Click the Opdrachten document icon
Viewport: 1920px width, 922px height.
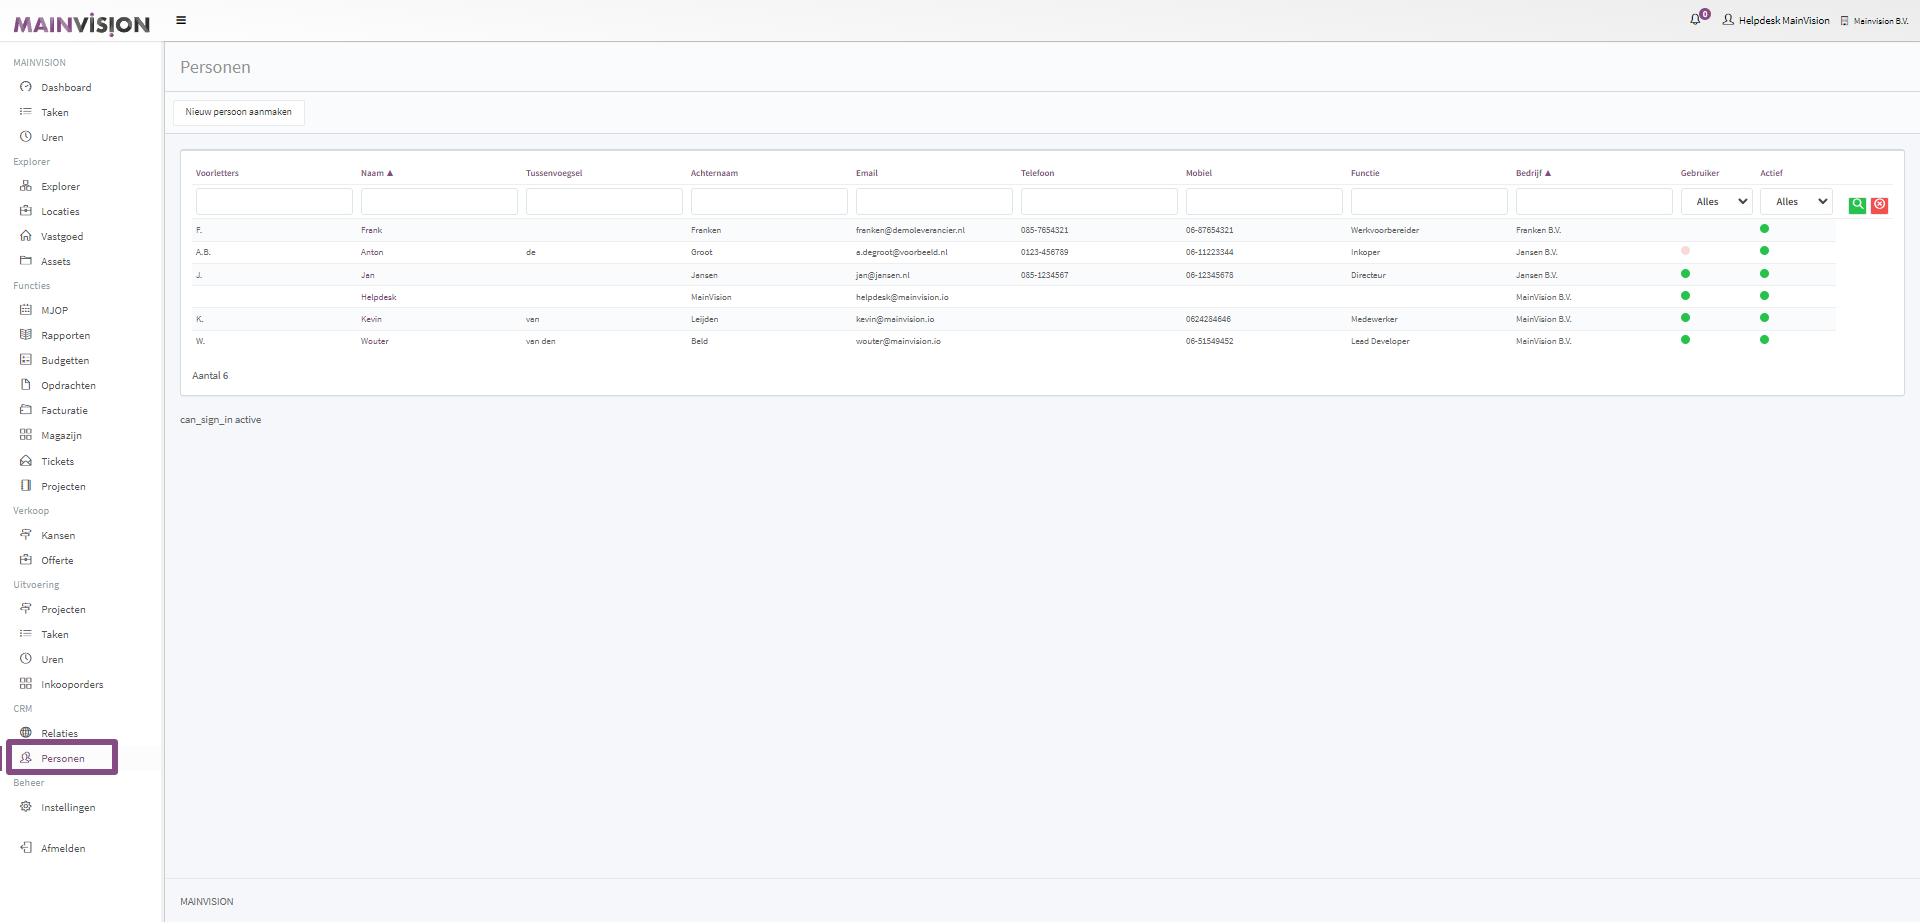tap(26, 385)
